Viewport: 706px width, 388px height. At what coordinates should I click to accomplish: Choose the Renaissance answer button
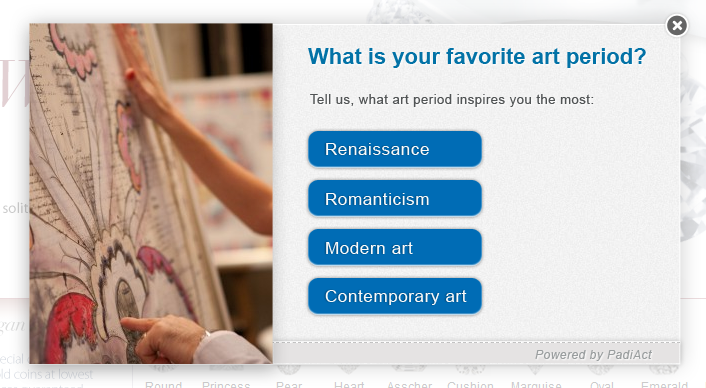click(395, 149)
